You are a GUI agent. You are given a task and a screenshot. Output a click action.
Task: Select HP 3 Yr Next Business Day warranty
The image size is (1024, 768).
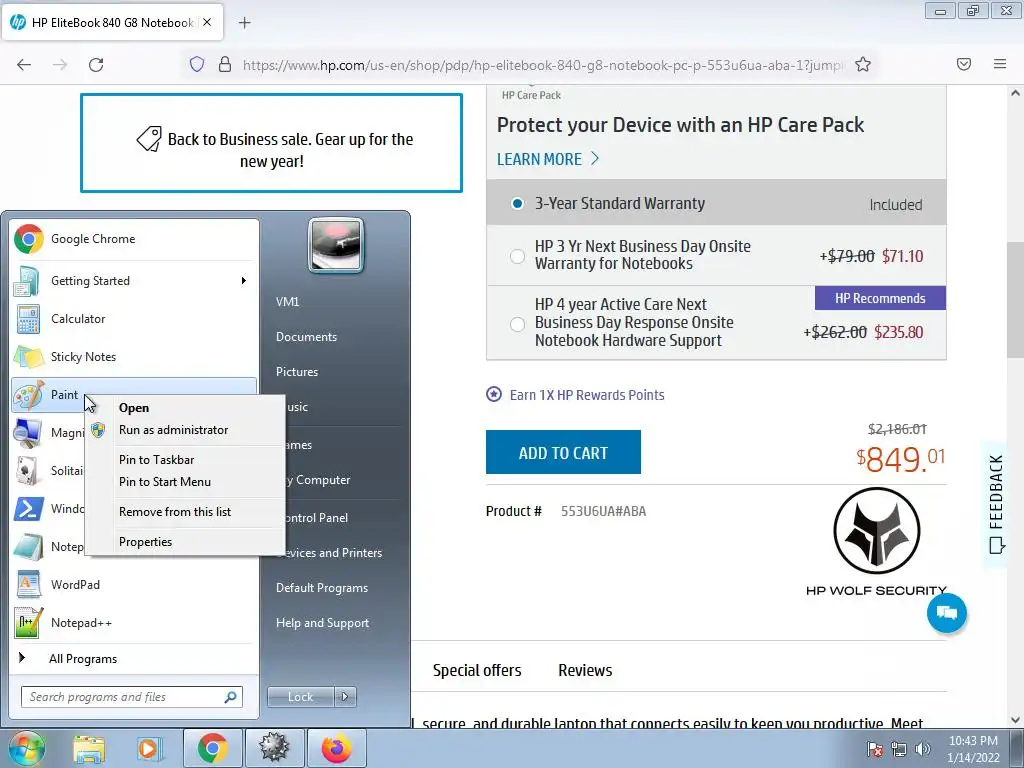517,256
